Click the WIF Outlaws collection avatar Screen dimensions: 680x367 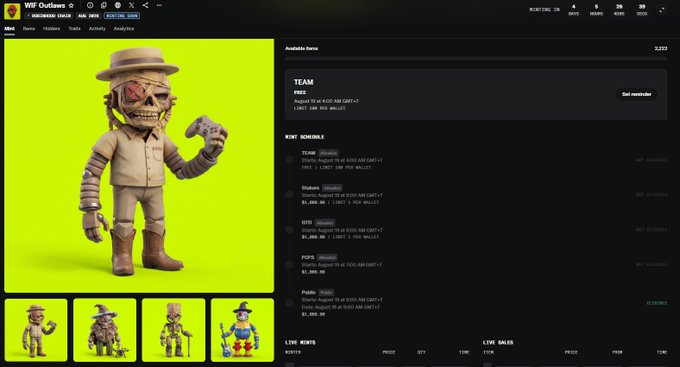[12, 11]
